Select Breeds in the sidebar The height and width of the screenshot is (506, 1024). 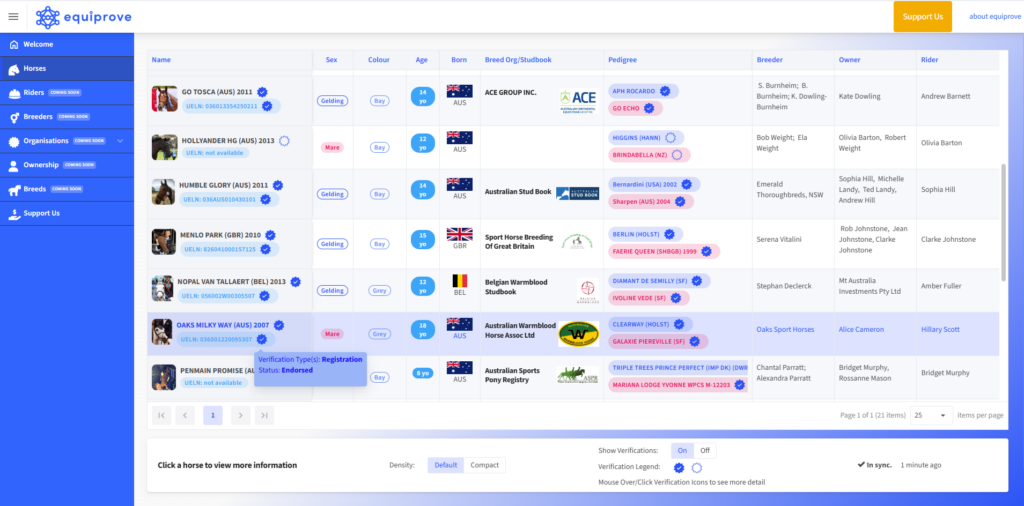click(67, 189)
